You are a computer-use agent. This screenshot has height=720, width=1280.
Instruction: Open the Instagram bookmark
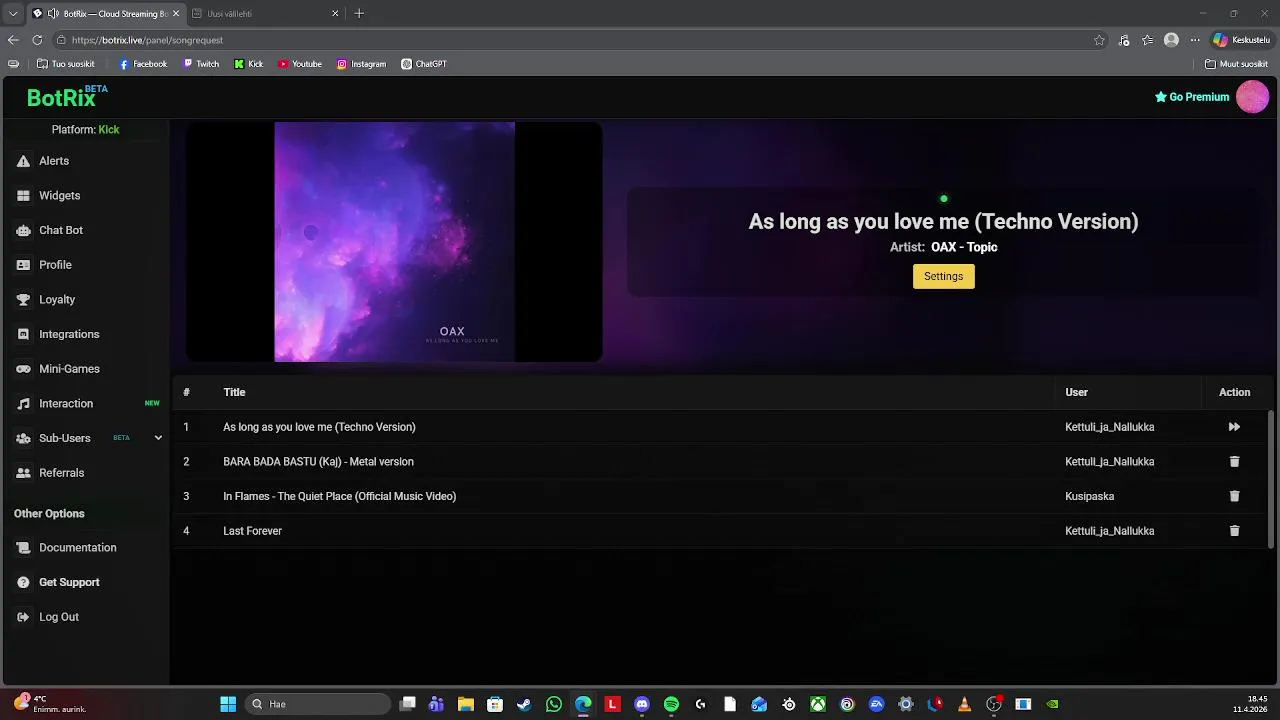(361, 64)
